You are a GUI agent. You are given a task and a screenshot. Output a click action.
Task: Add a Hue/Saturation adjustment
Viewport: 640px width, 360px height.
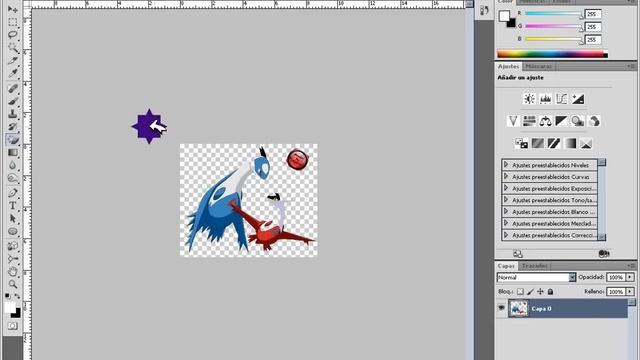click(529, 121)
